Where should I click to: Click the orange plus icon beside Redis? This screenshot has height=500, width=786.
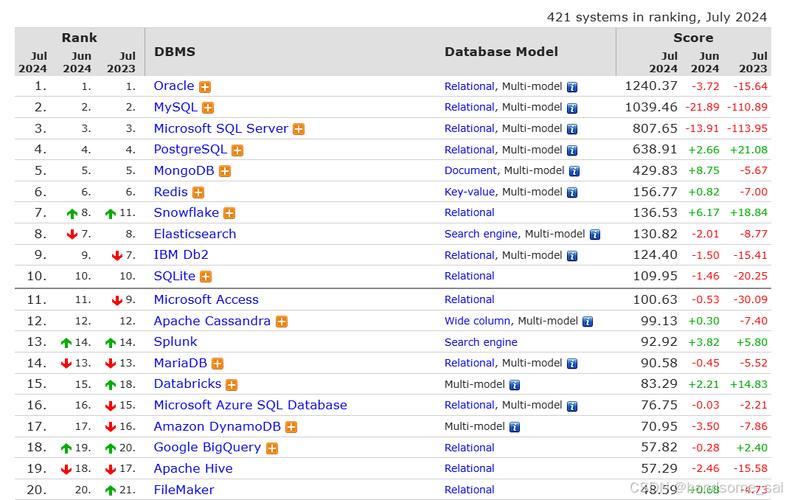[x=198, y=193]
